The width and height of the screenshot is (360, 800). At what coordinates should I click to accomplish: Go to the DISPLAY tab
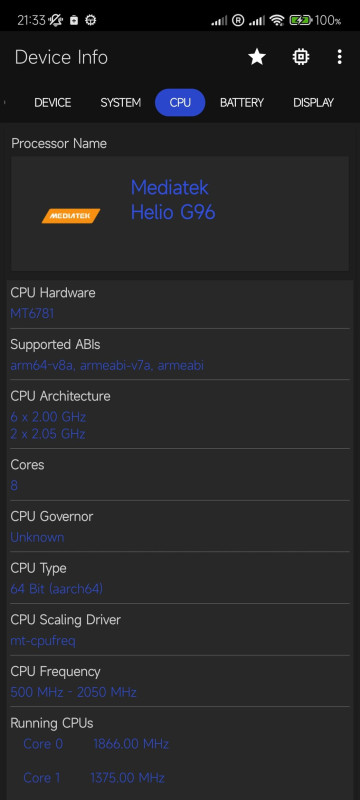click(313, 103)
